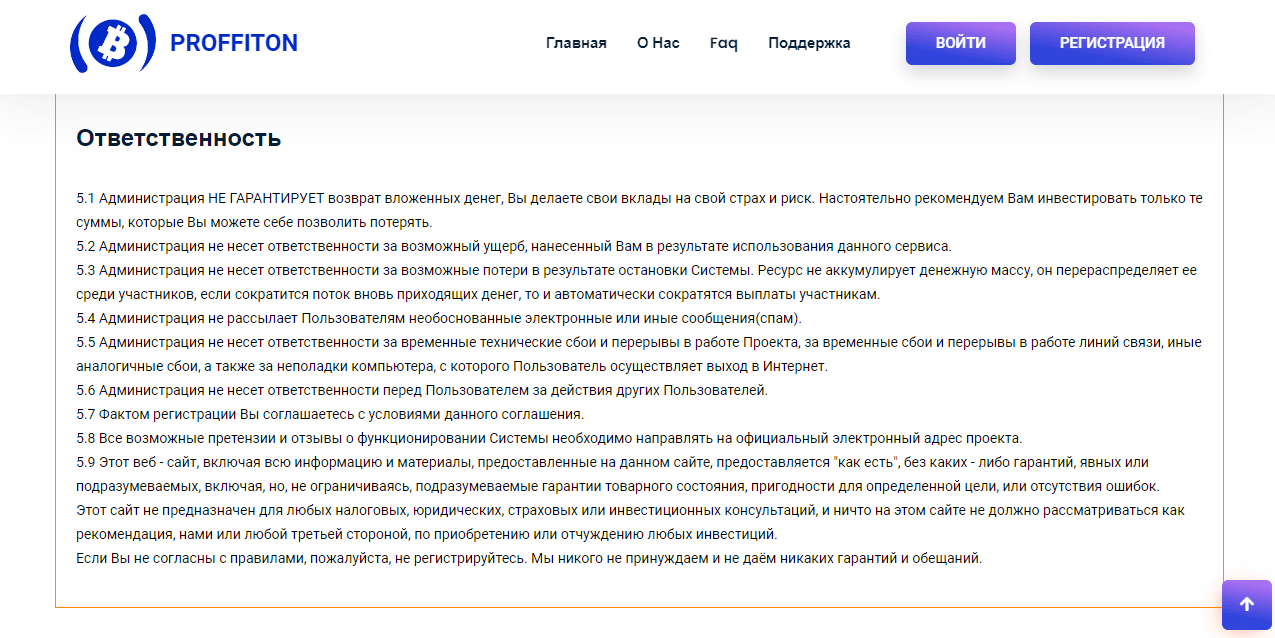Click clause 5.6 about действия других Пользователей
Viewport: 1275px width, 638px height.
pos(422,390)
